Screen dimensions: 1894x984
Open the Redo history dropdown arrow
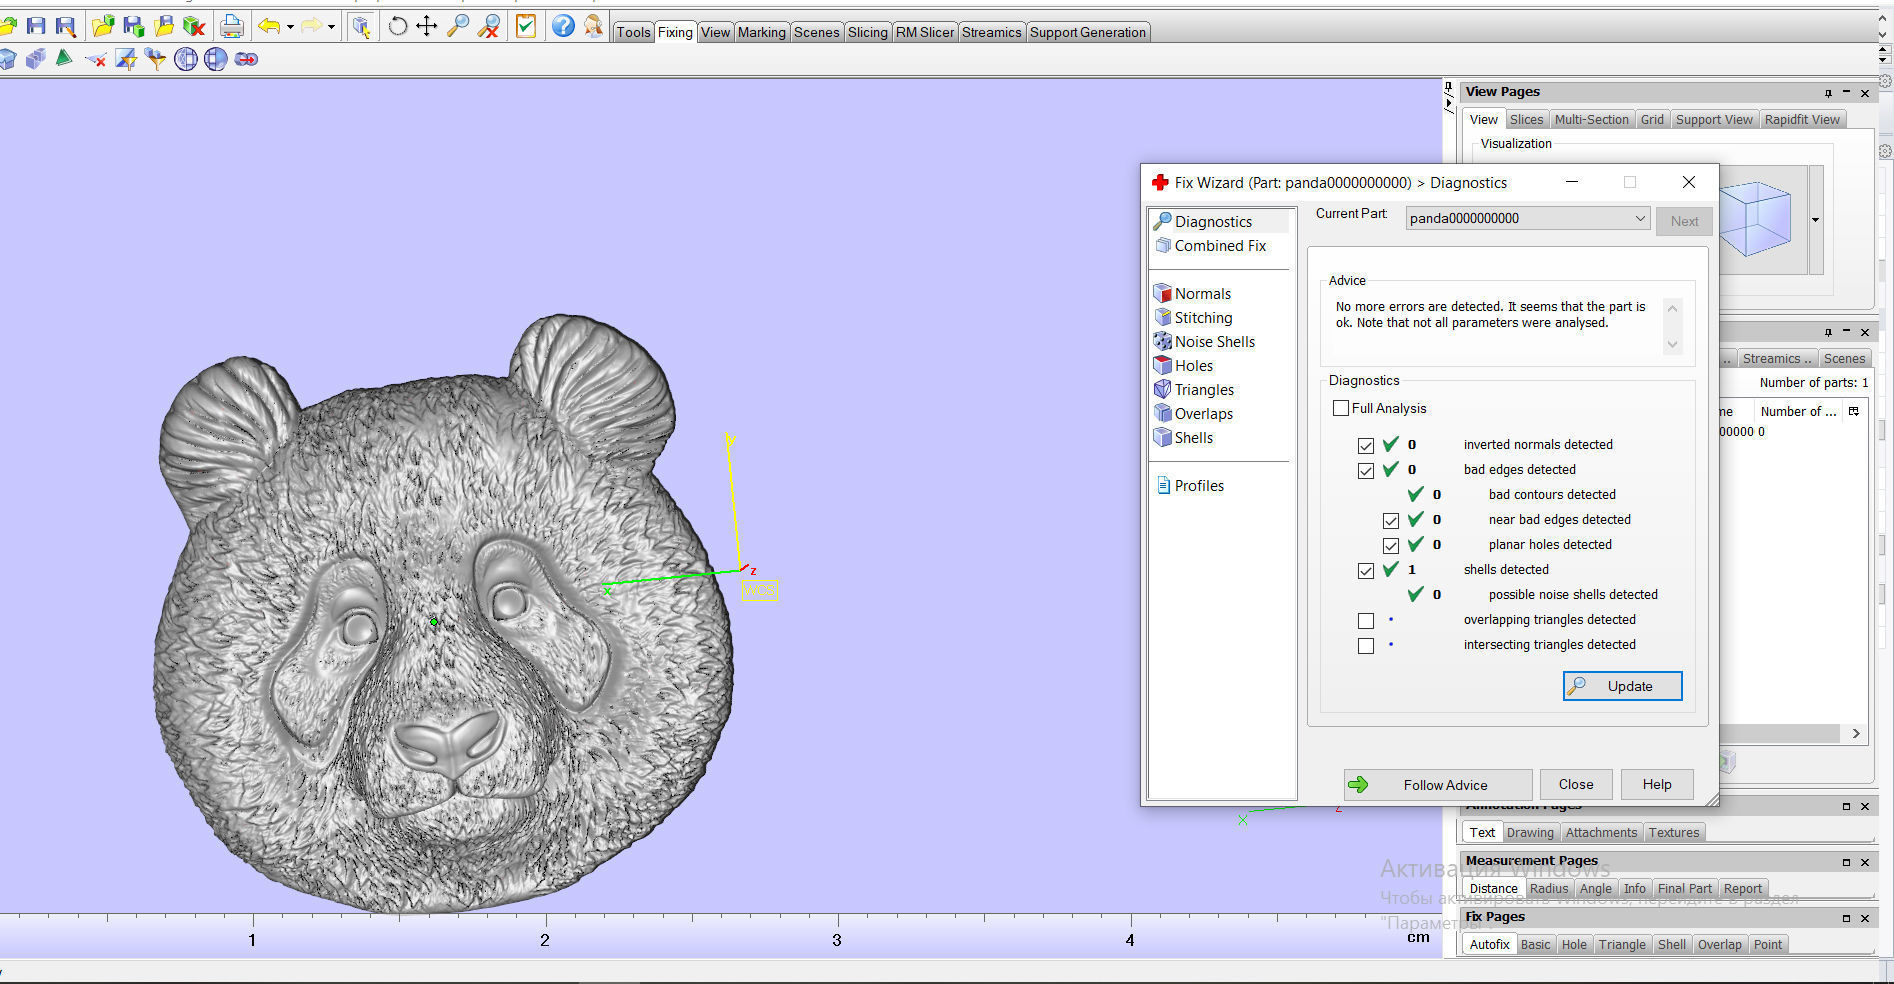pos(331,27)
